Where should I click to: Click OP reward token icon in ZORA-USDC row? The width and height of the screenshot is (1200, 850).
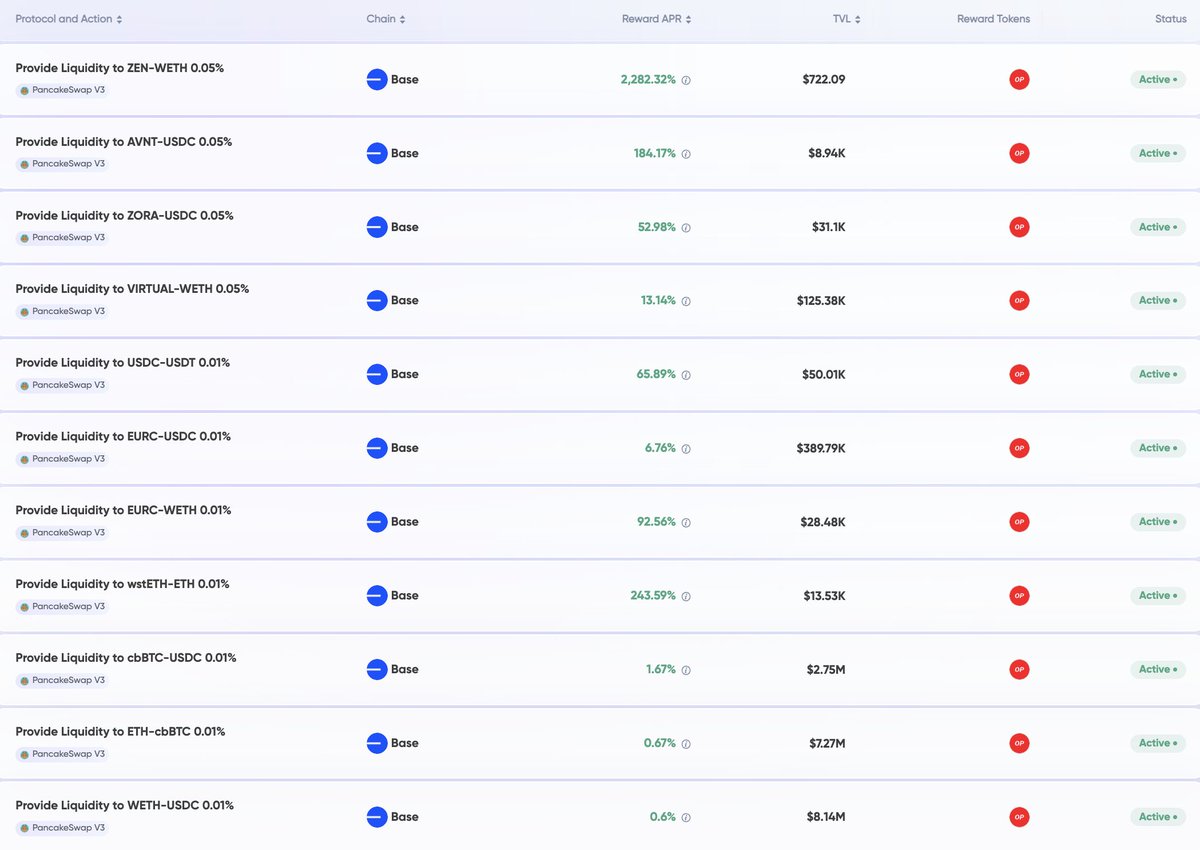[x=1019, y=227]
